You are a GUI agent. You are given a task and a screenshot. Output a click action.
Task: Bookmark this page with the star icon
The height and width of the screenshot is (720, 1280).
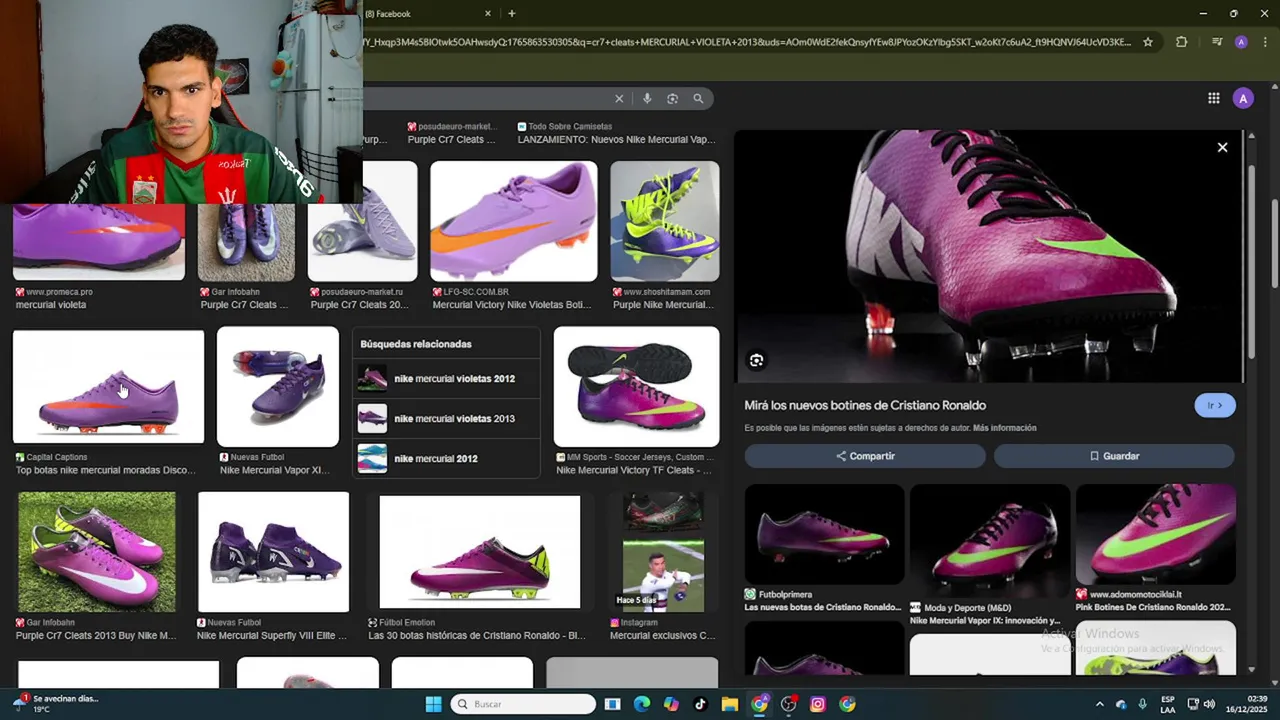click(1148, 42)
